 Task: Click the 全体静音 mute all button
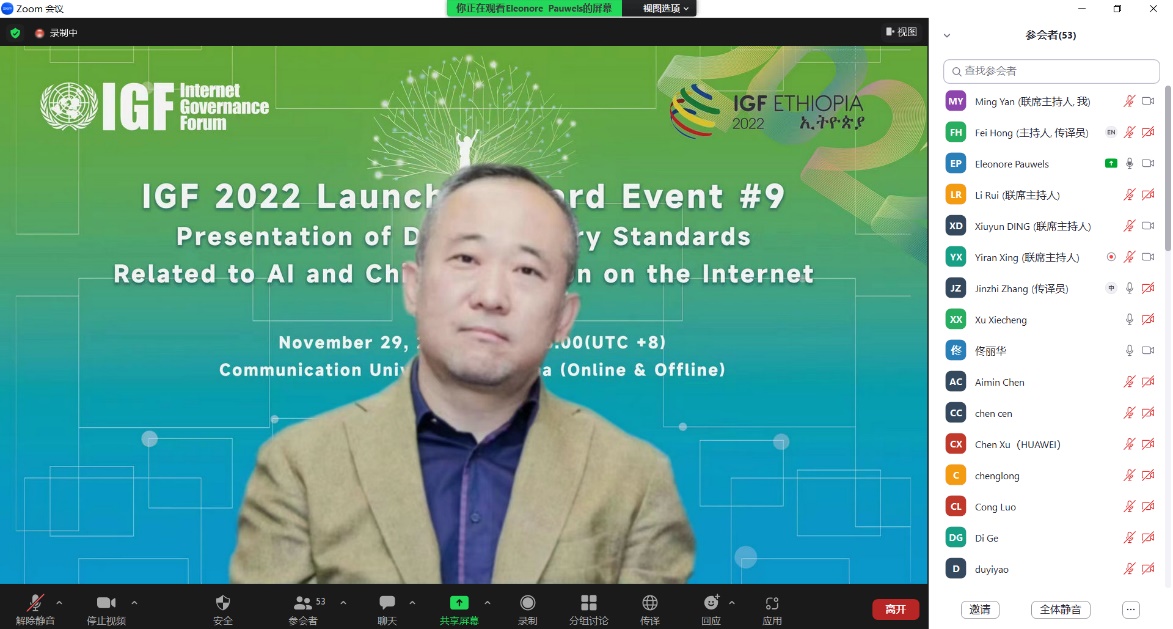click(x=1060, y=609)
